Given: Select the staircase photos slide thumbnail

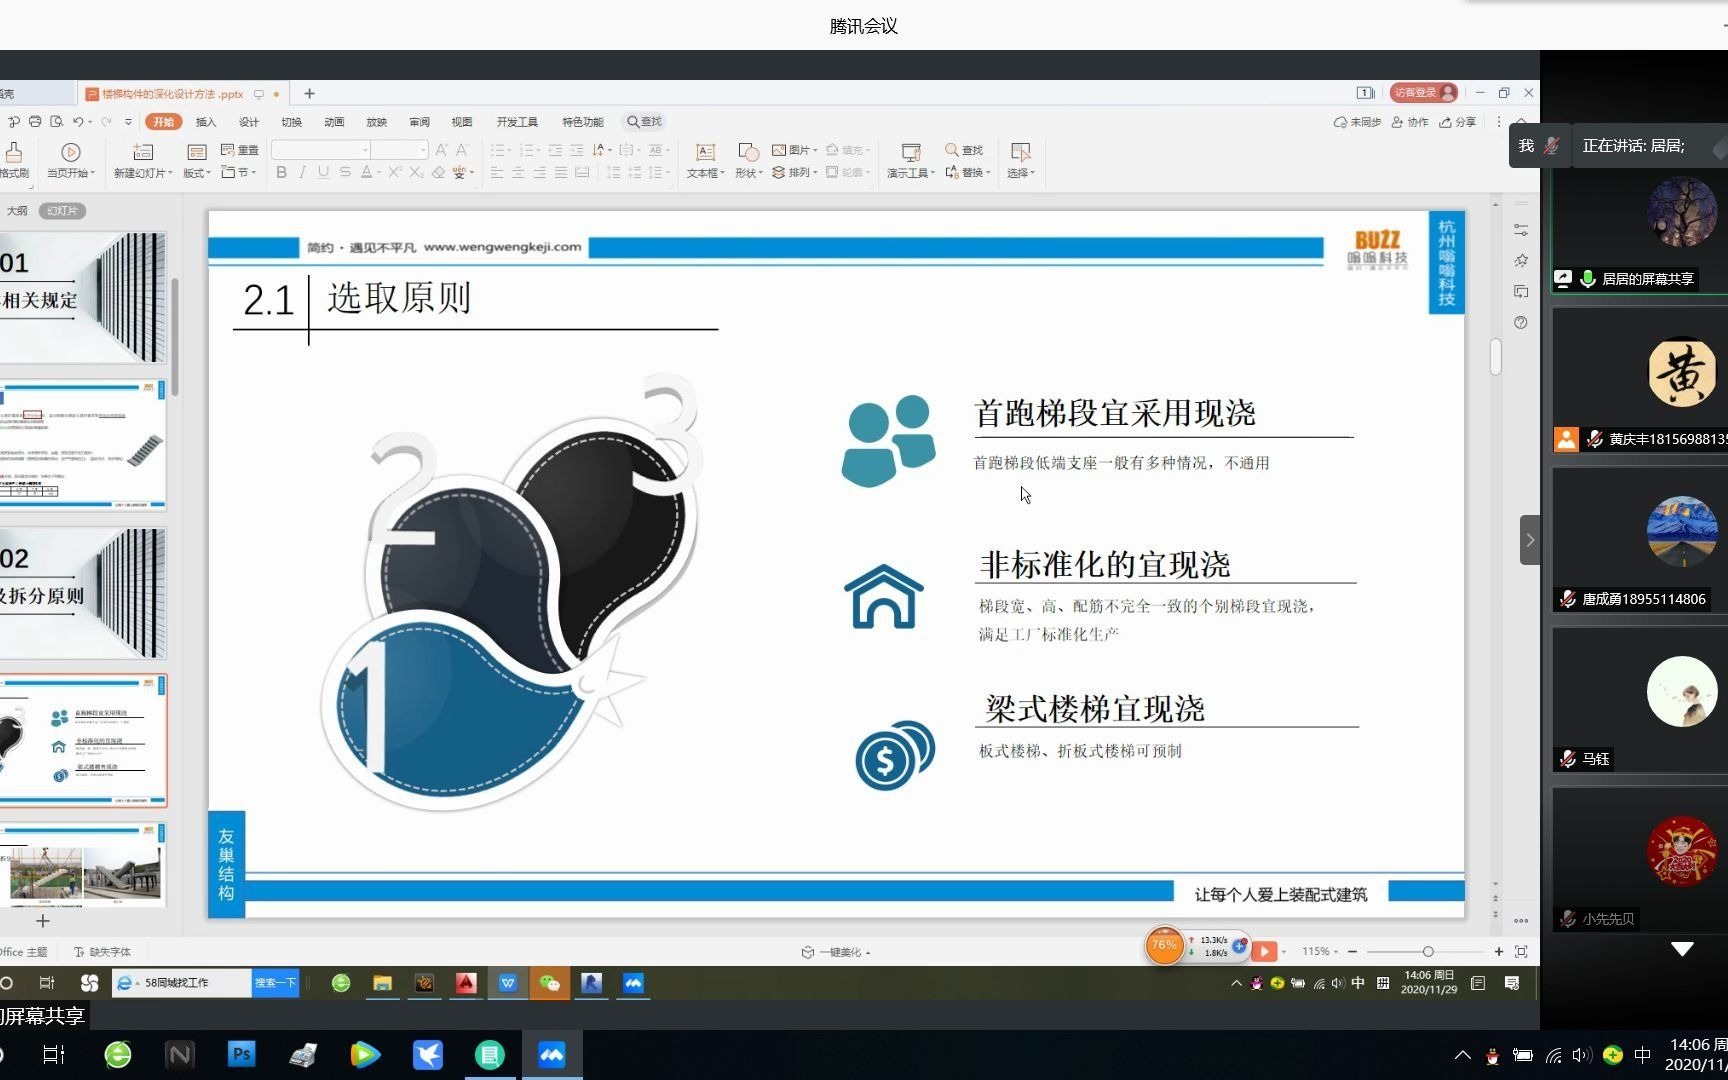Looking at the screenshot, I should [83, 866].
